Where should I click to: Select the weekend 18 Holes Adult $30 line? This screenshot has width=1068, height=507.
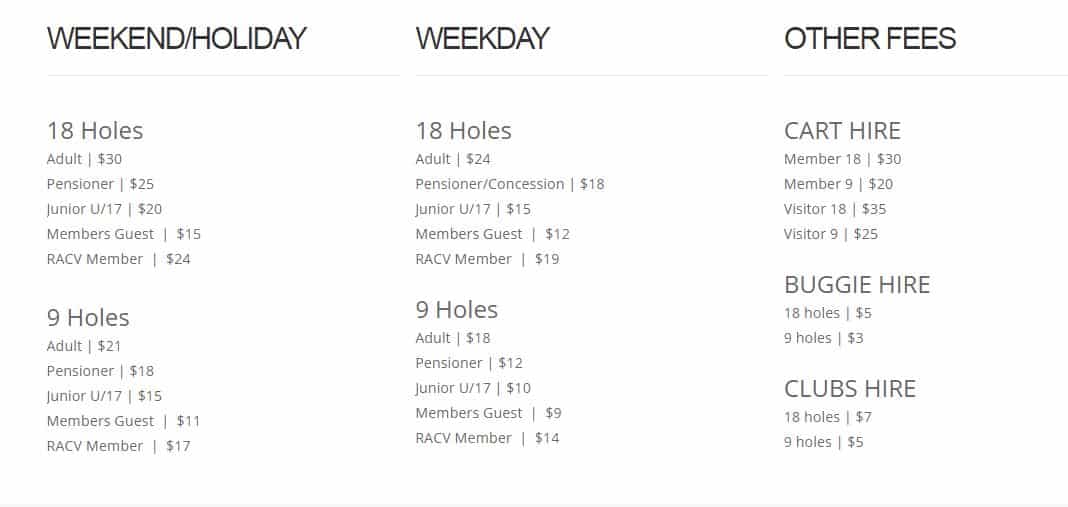tap(84, 159)
